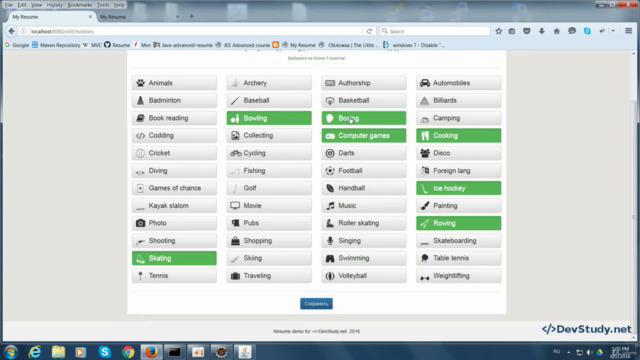Unselect the Rowing hobby
The width and height of the screenshot is (640, 360).
click(458, 223)
